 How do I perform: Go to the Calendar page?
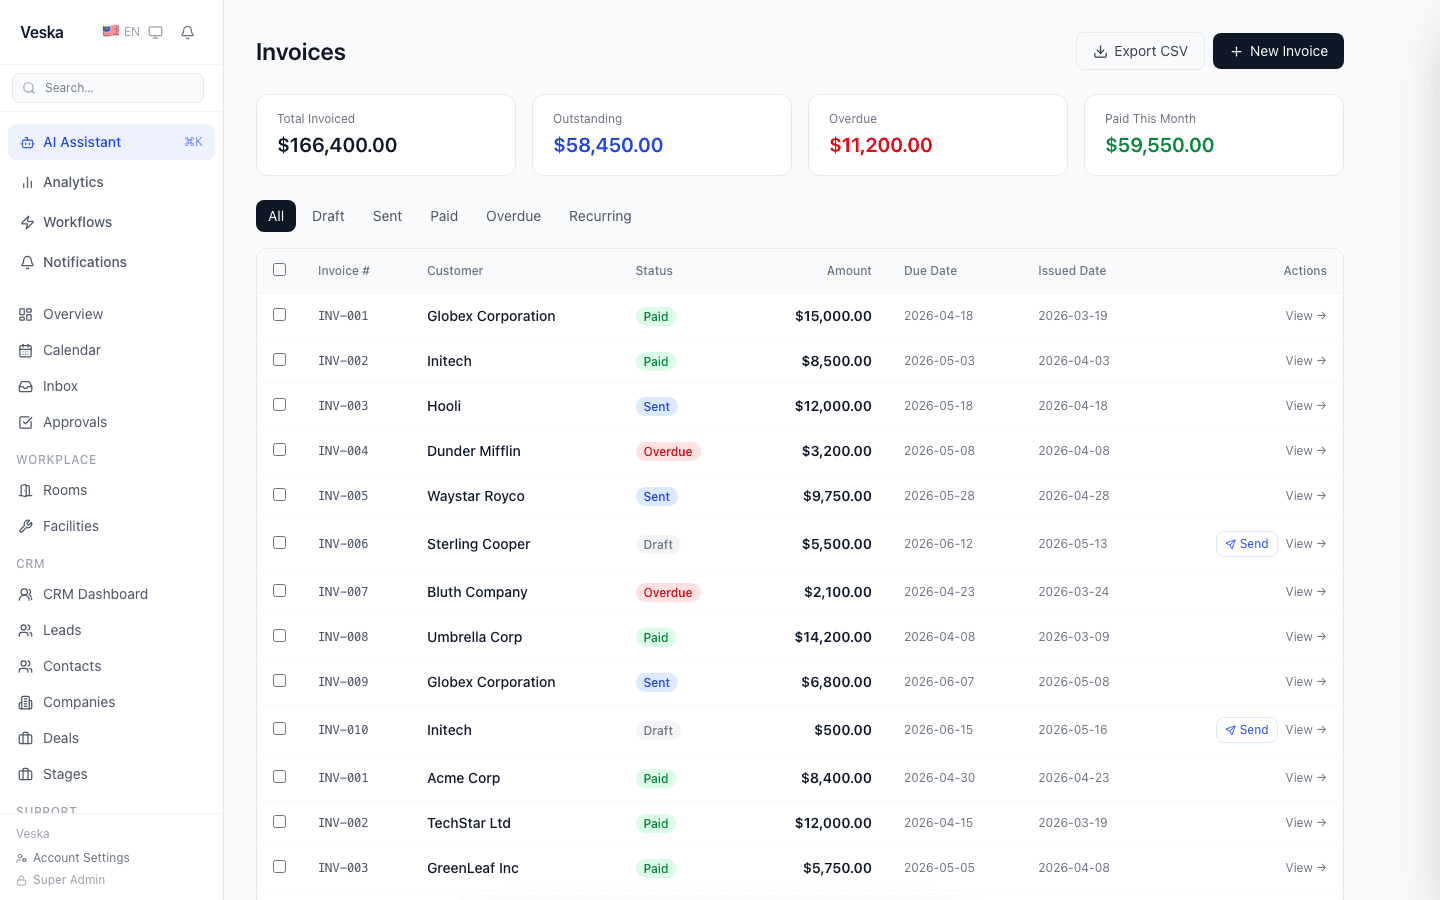[111, 350]
